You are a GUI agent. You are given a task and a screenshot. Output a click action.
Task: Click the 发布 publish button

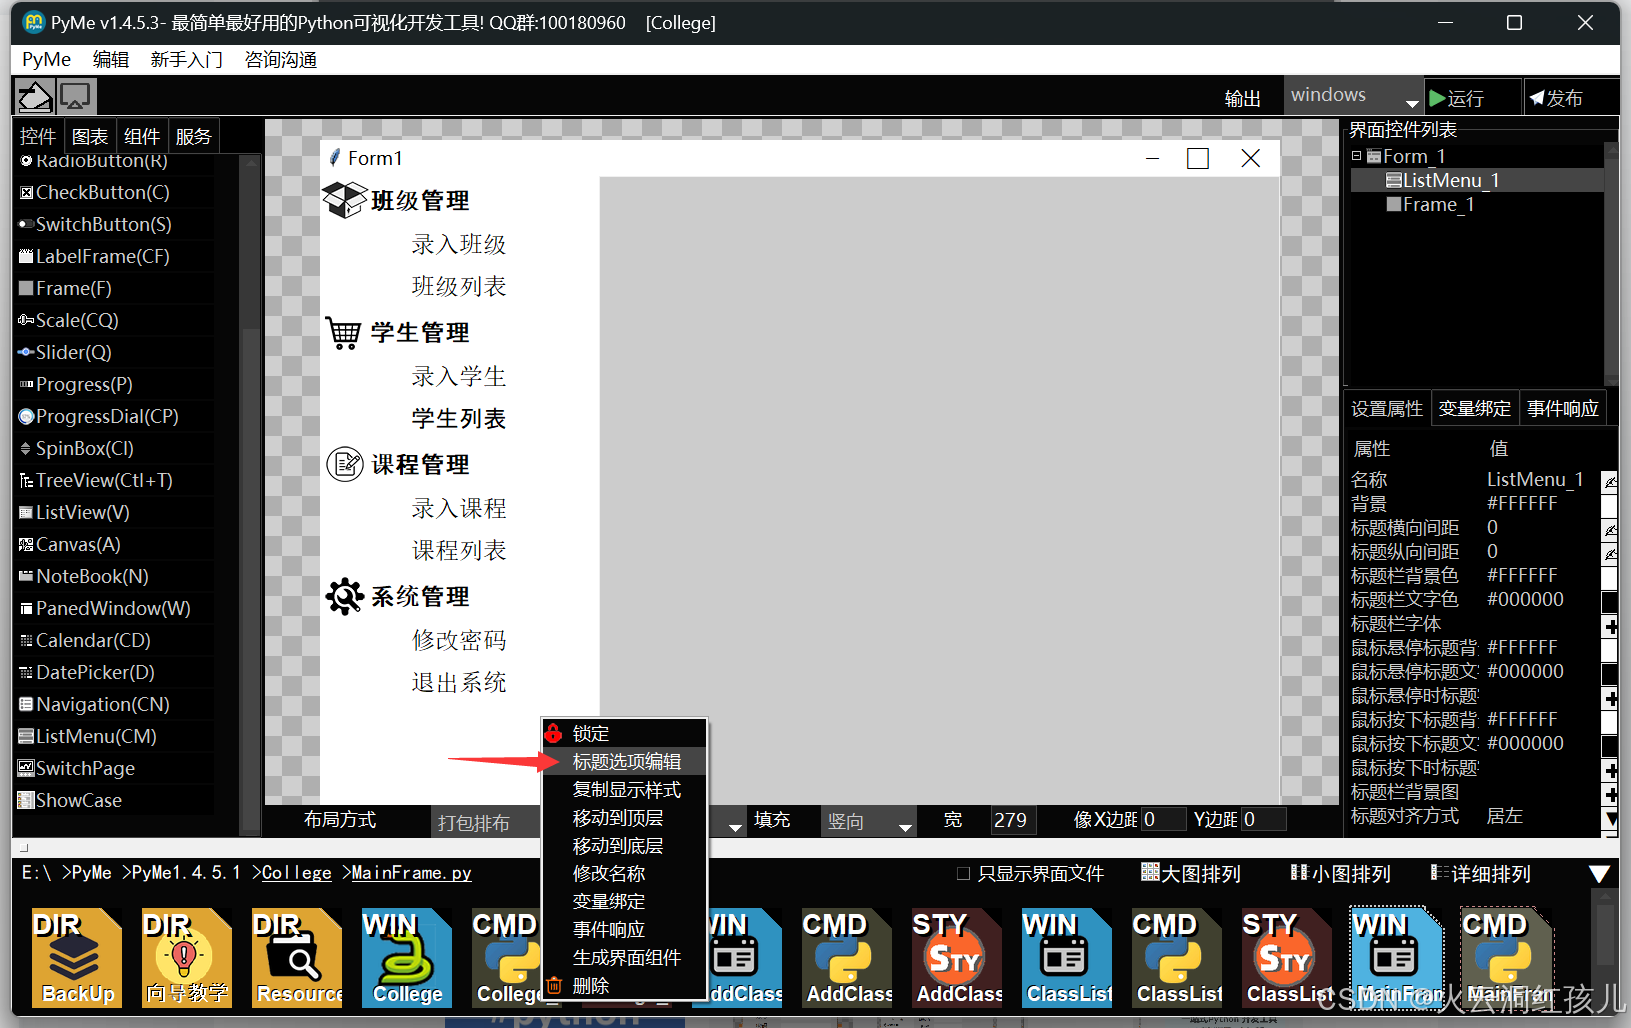[x=1569, y=98]
